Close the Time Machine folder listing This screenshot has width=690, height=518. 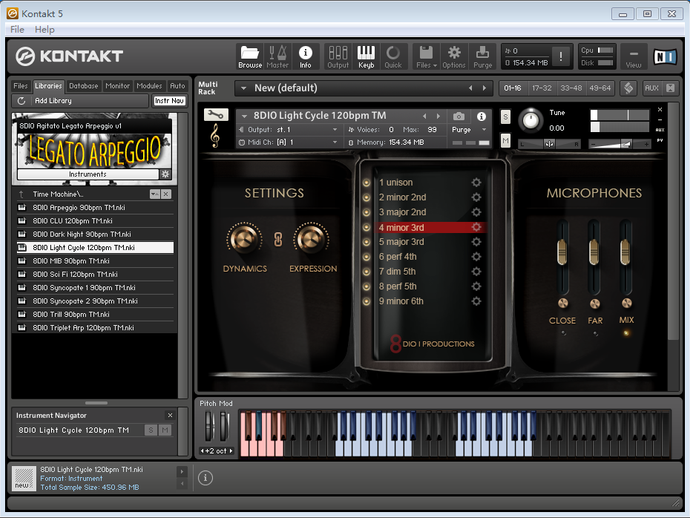[x=166, y=194]
